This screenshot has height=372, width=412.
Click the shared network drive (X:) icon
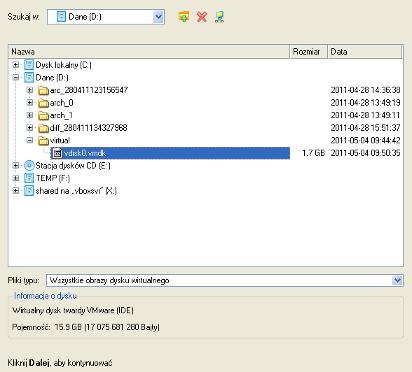point(29,191)
